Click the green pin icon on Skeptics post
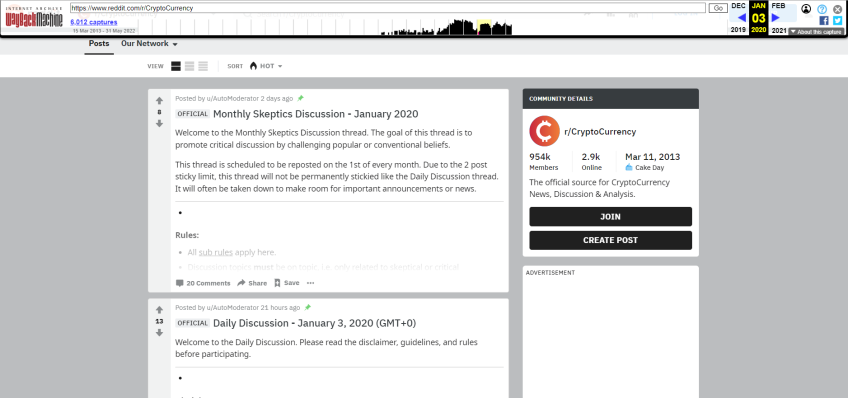Viewport: 848px width, 398px height. coord(301,98)
